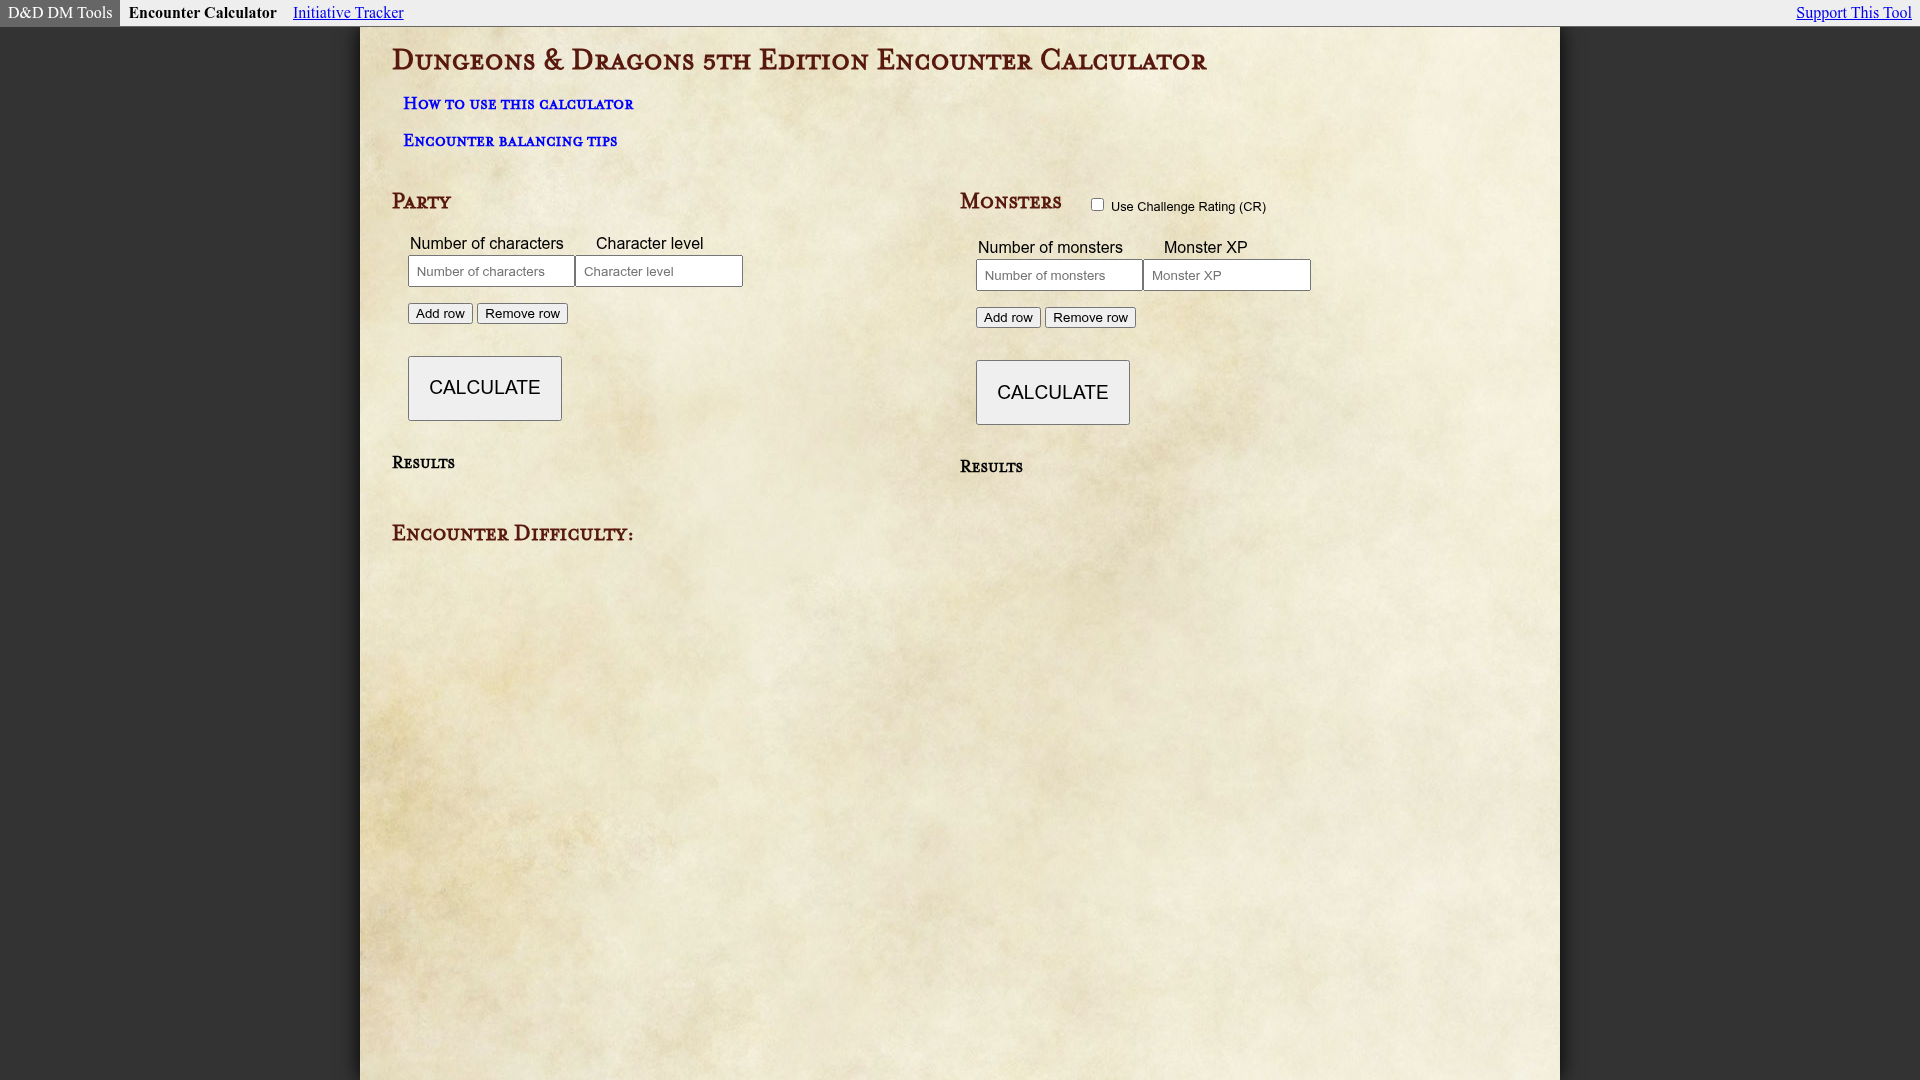Expand the Encounter balancing tips section

click(x=510, y=141)
